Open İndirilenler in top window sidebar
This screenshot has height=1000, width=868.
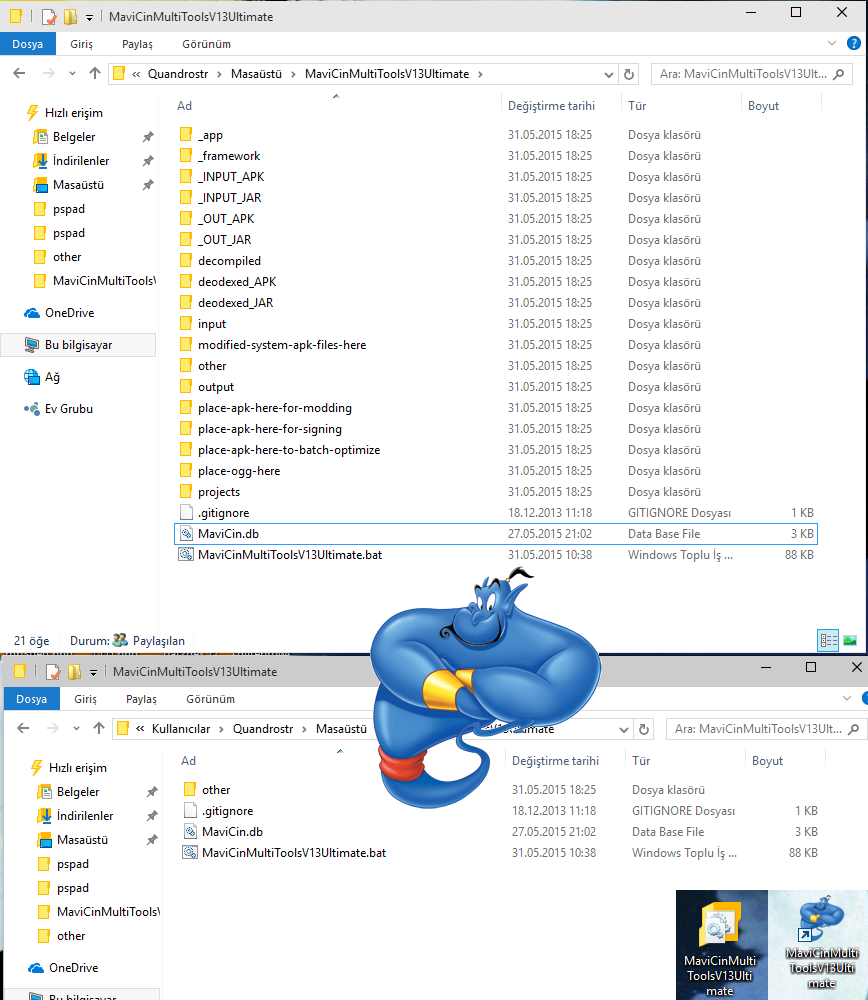tap(80, 161)
